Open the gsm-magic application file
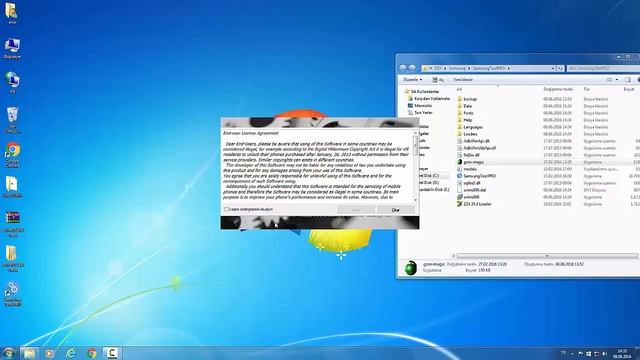Screen dimensions: 640x360 (x=473, y=162)
